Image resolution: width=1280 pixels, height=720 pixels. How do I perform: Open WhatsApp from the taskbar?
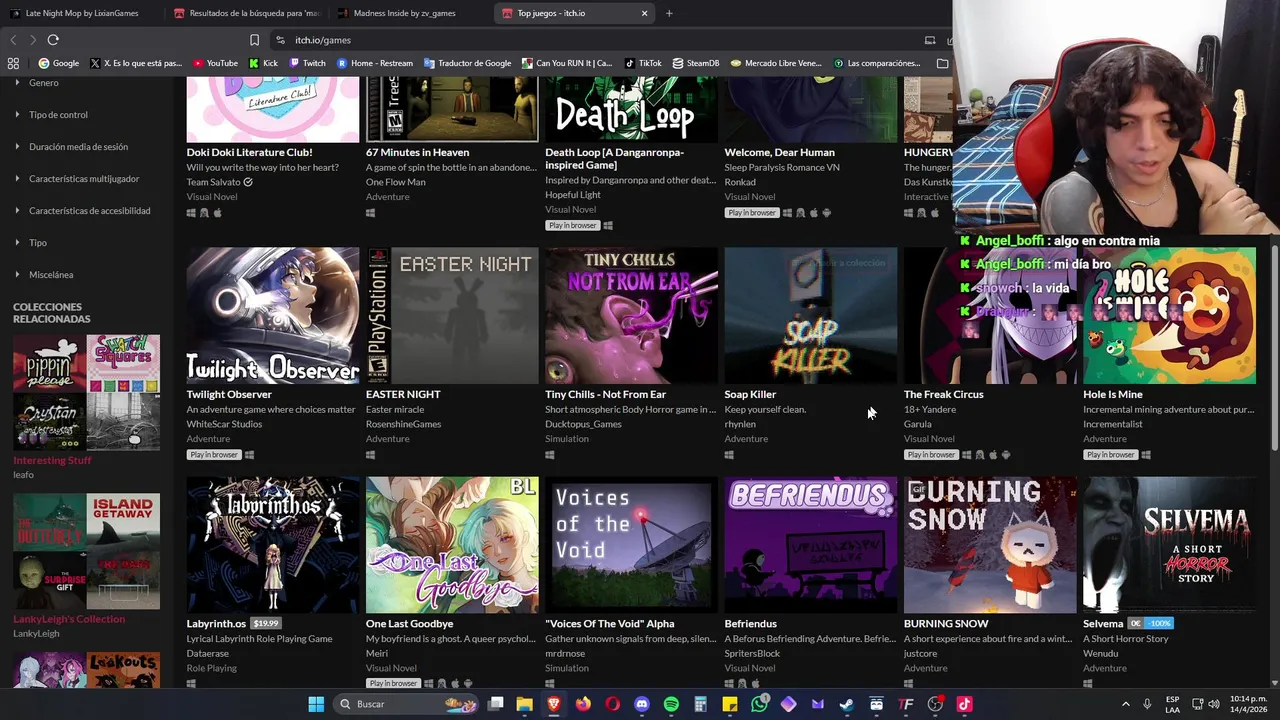(759, 704)
